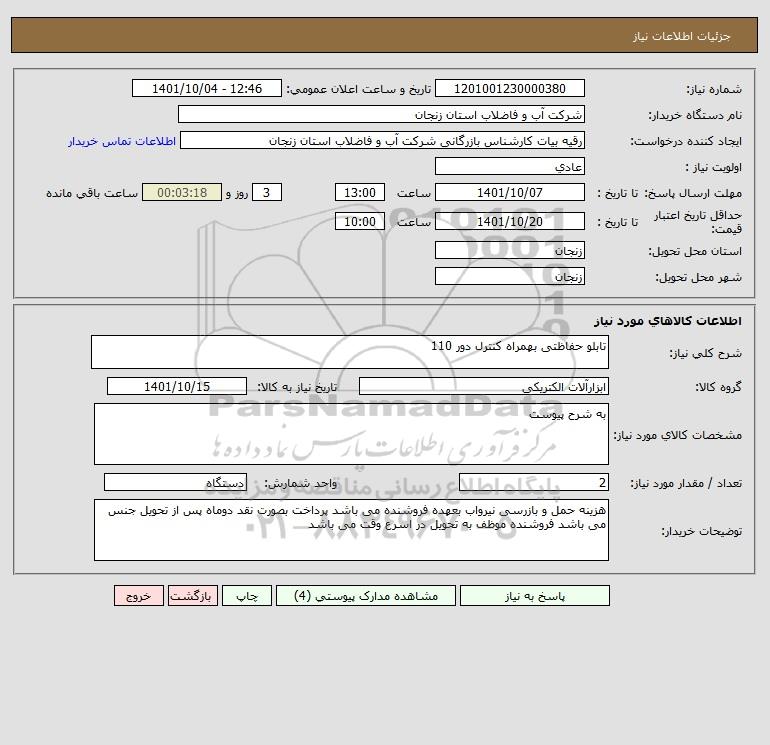Click the label ایجاد کننده درخواست
The width and height of the screenshot is (770, 745).
click(x=686, y=141)
